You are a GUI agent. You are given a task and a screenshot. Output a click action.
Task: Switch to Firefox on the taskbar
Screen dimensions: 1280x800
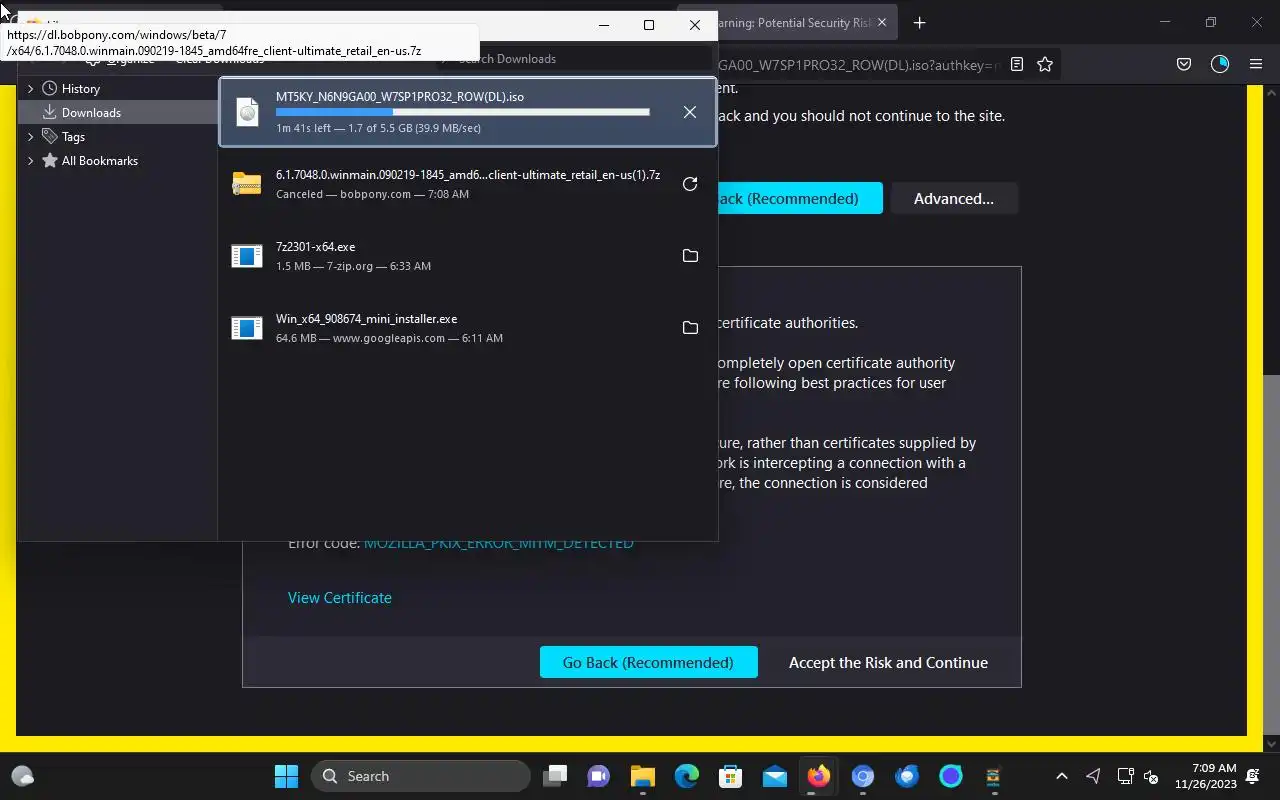point(819,776)
